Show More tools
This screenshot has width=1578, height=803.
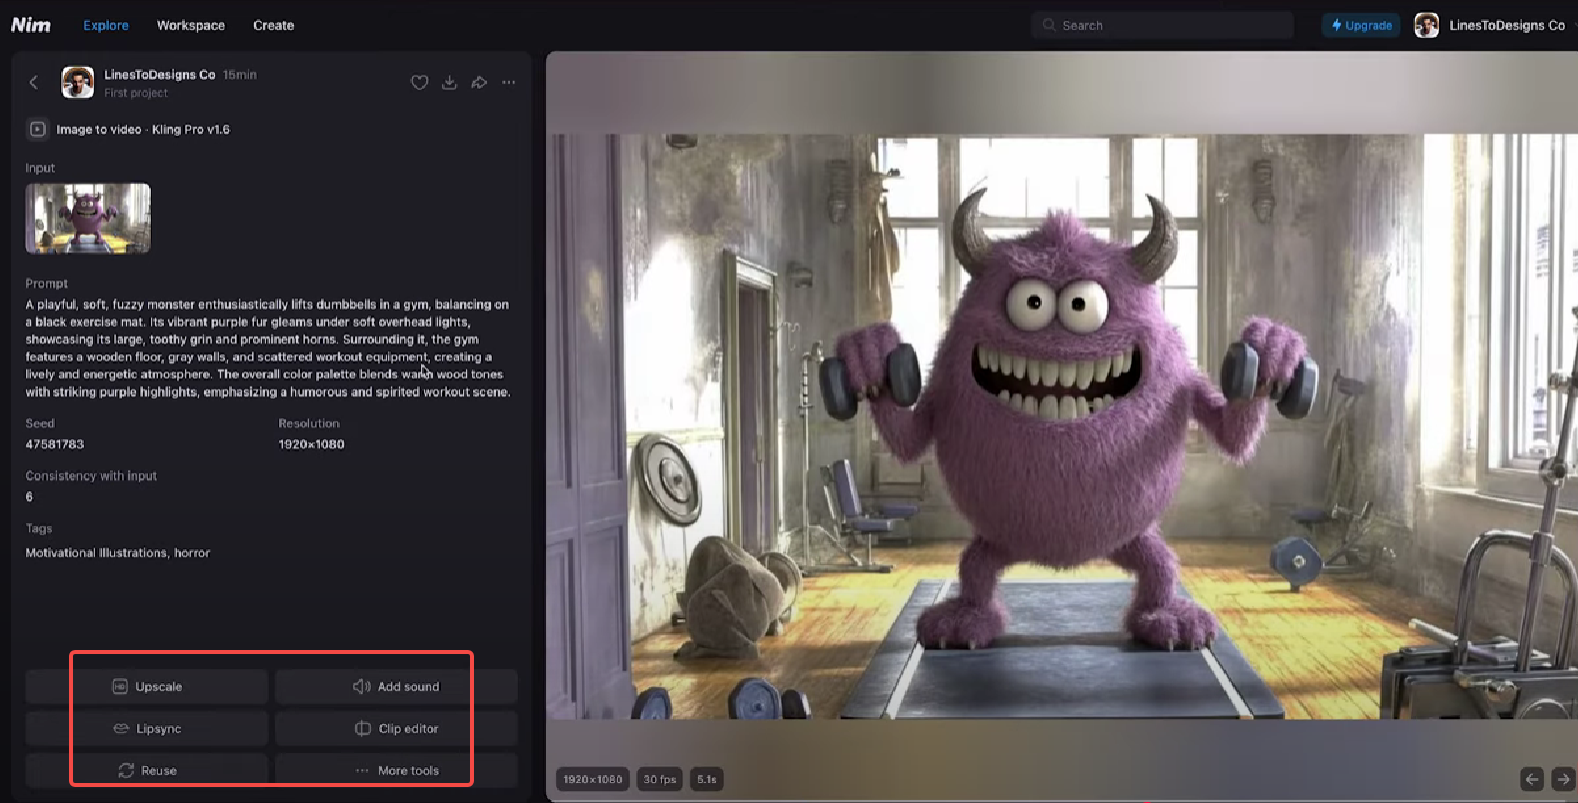coord(396,770)
